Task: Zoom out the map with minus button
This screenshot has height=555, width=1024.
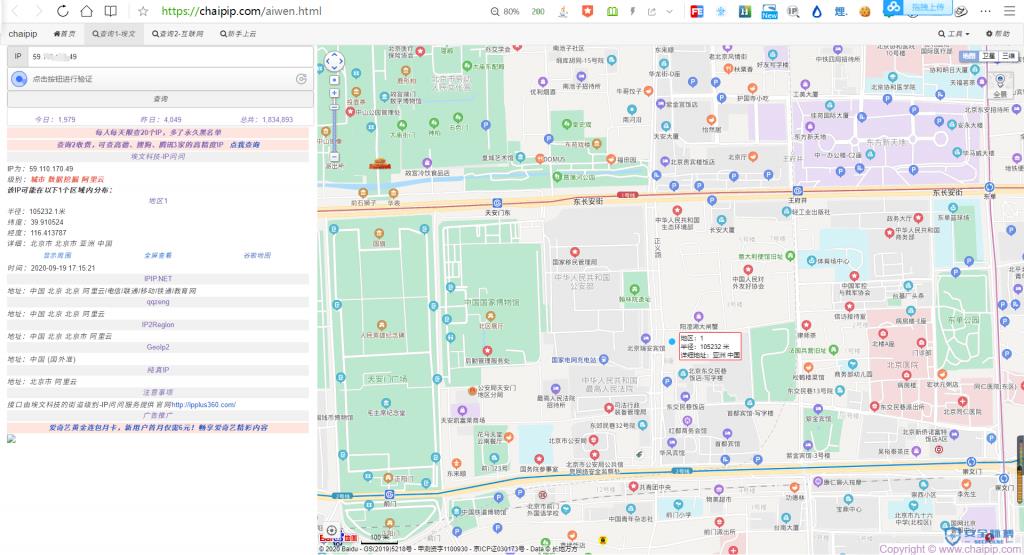Action: [x=334, y=157]
